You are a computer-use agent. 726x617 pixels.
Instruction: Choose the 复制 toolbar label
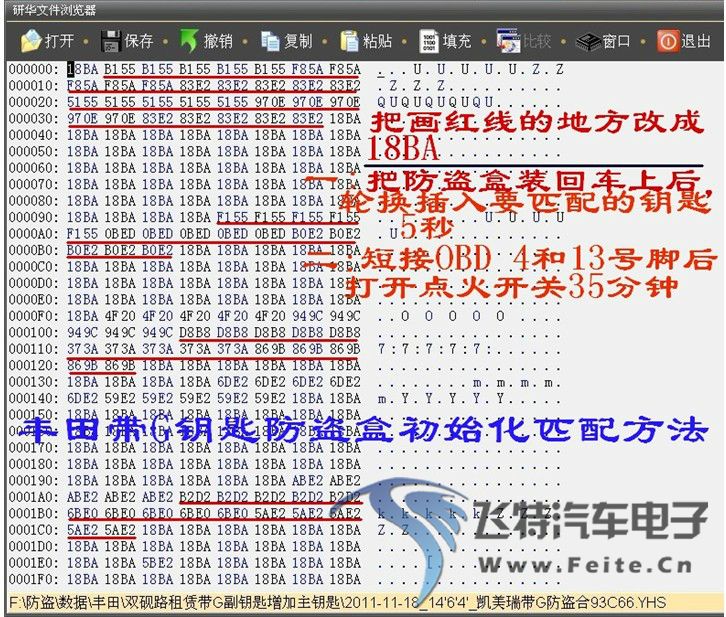click(298, 41)
